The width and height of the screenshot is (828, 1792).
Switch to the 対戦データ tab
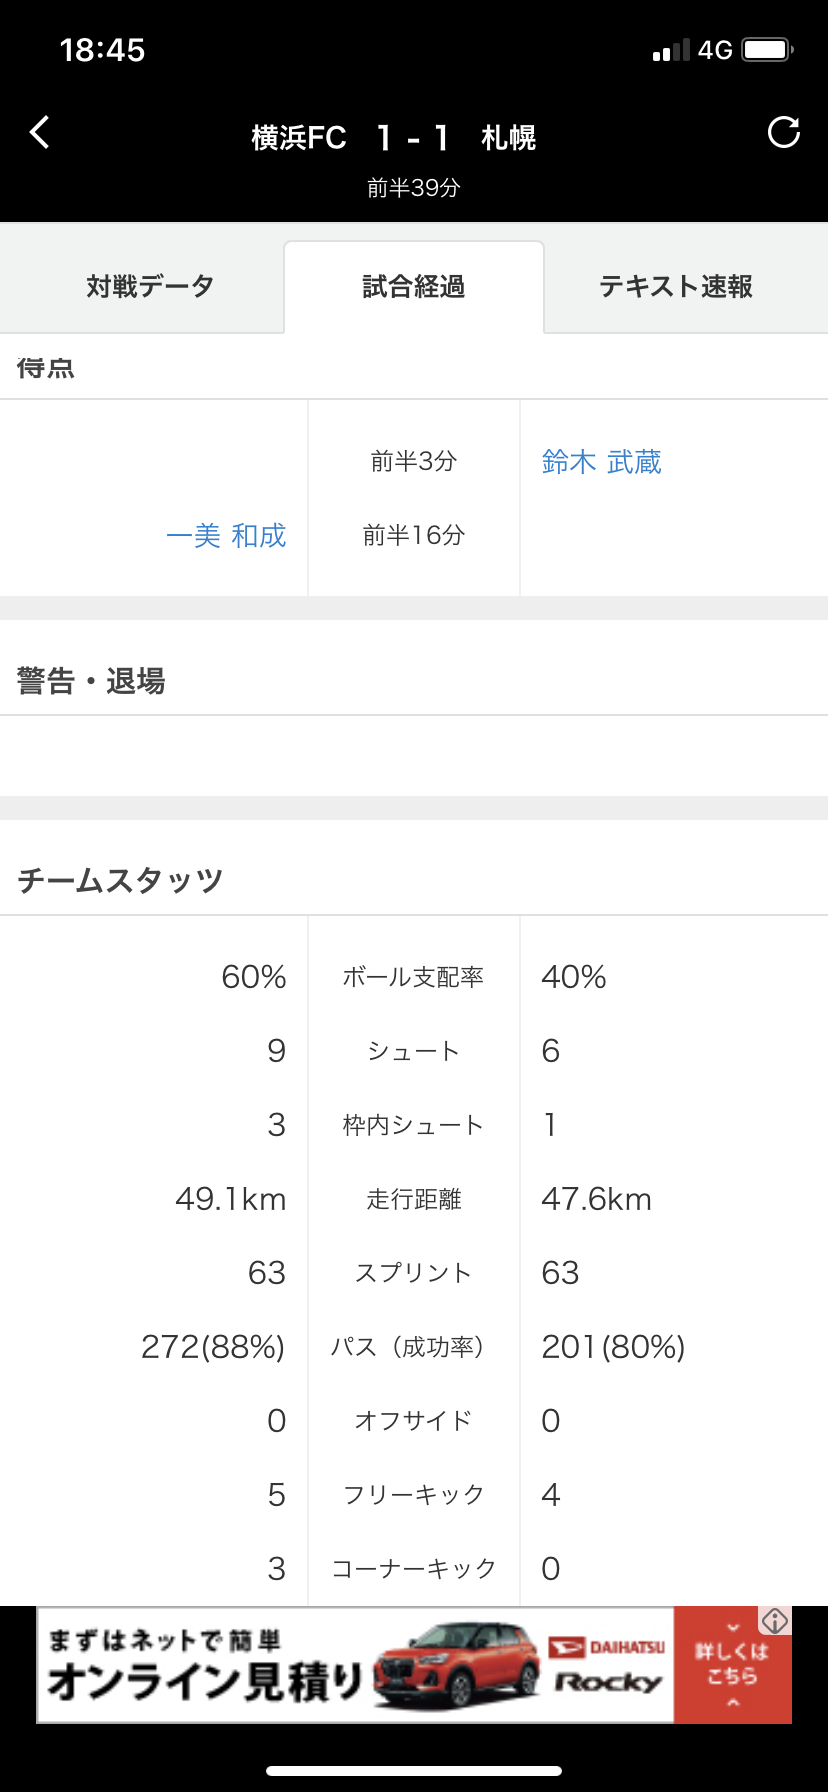[150, 287]
